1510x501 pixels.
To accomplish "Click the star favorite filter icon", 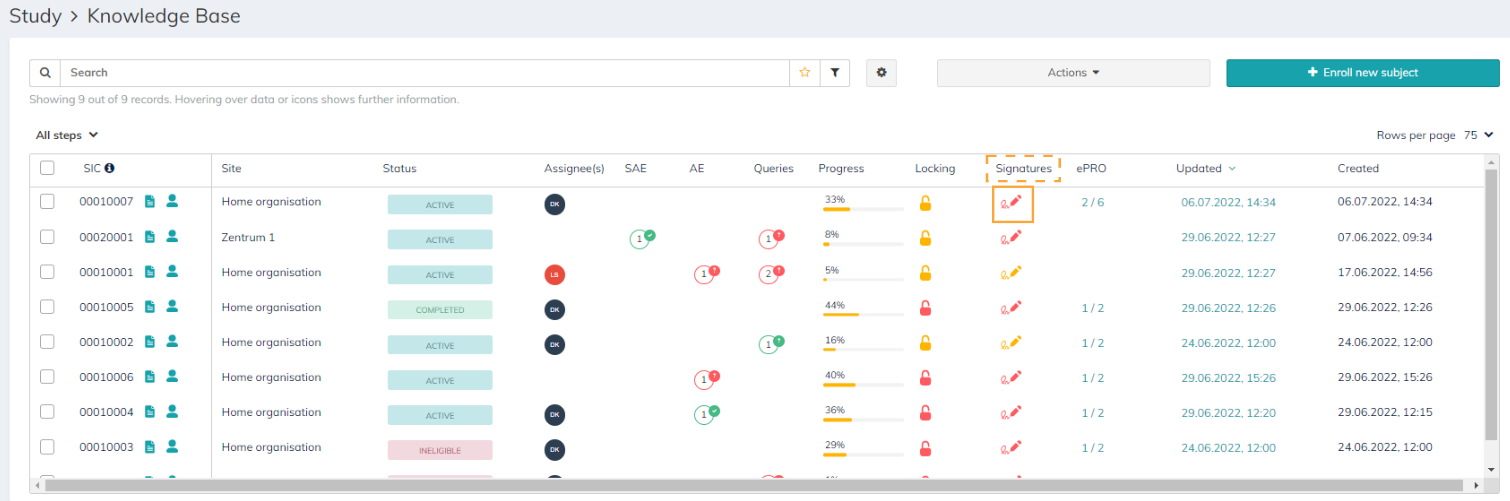I will [805, 73].
